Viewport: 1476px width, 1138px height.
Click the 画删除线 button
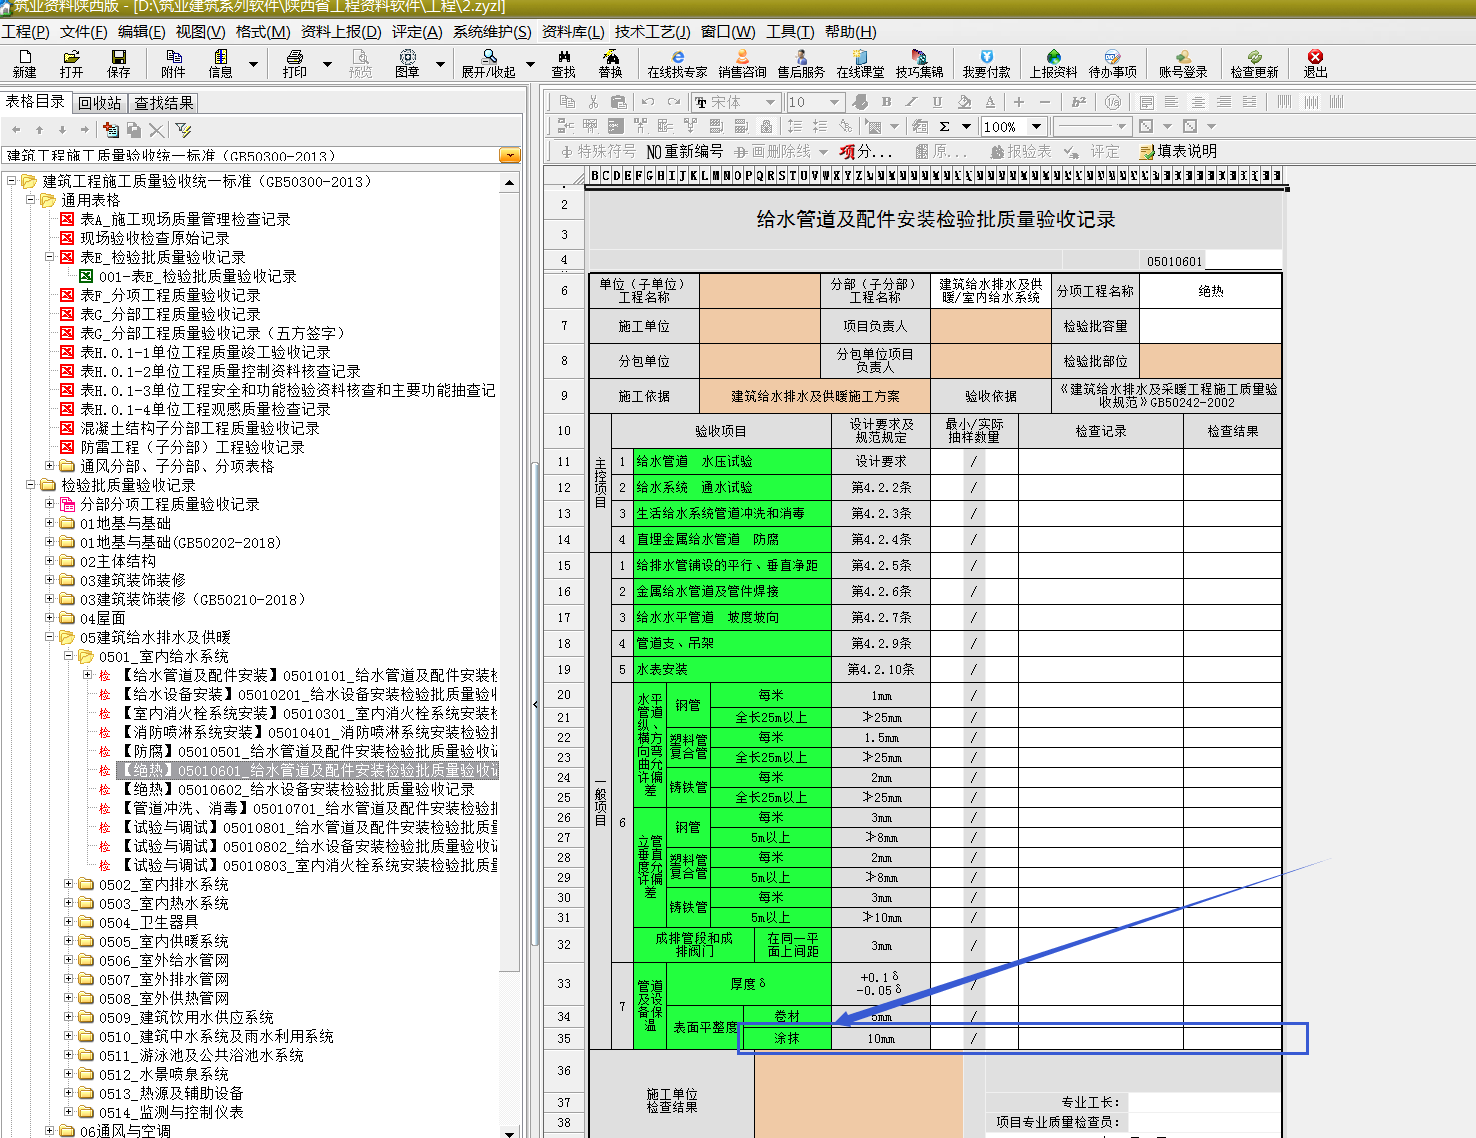click(x=773, y=151)
